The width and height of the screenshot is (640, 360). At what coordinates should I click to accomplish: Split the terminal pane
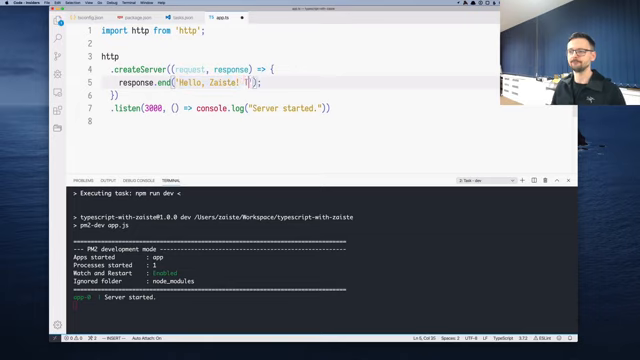pos(534,180)
